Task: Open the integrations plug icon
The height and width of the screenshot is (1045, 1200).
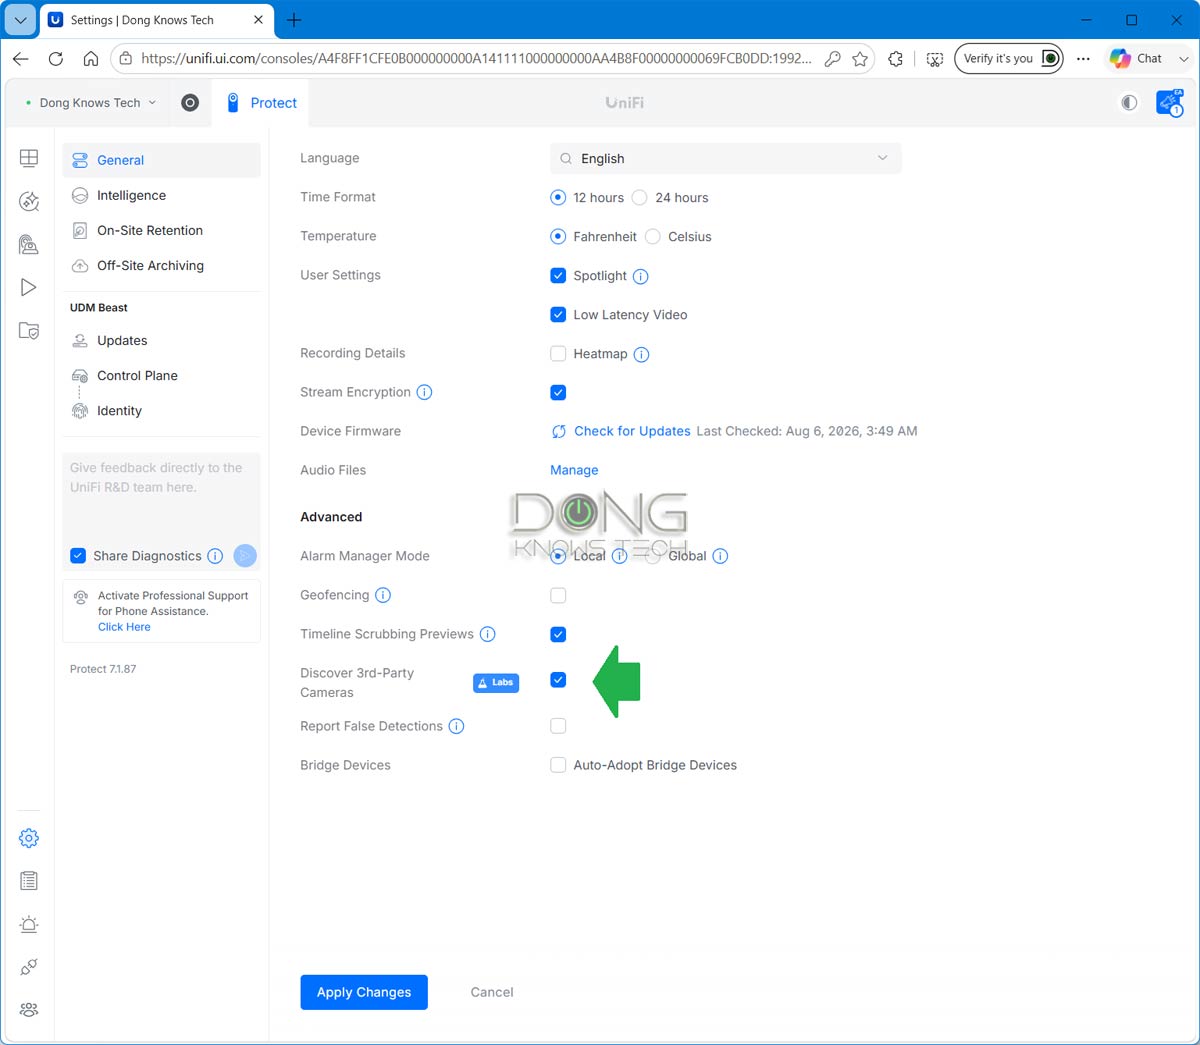Action: pyautogui.click(x=29, y=967)
